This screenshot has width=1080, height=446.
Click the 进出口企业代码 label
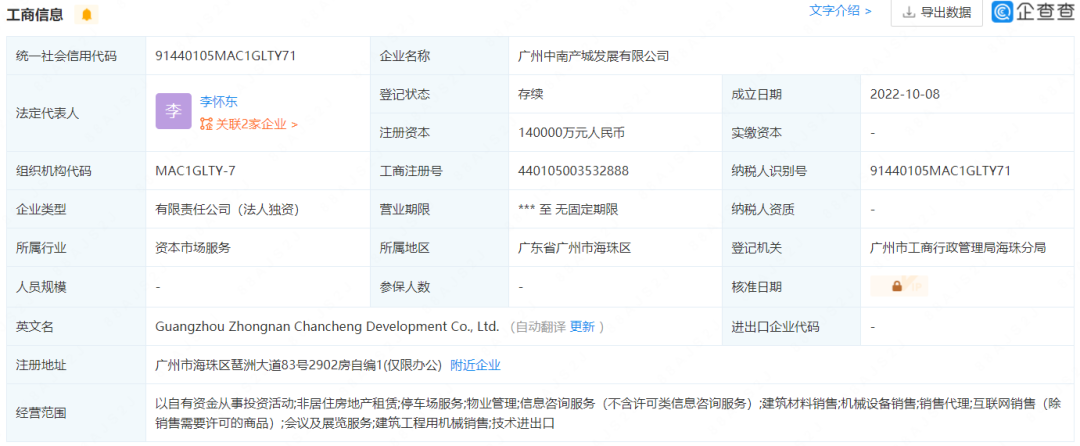pos(776,327)
